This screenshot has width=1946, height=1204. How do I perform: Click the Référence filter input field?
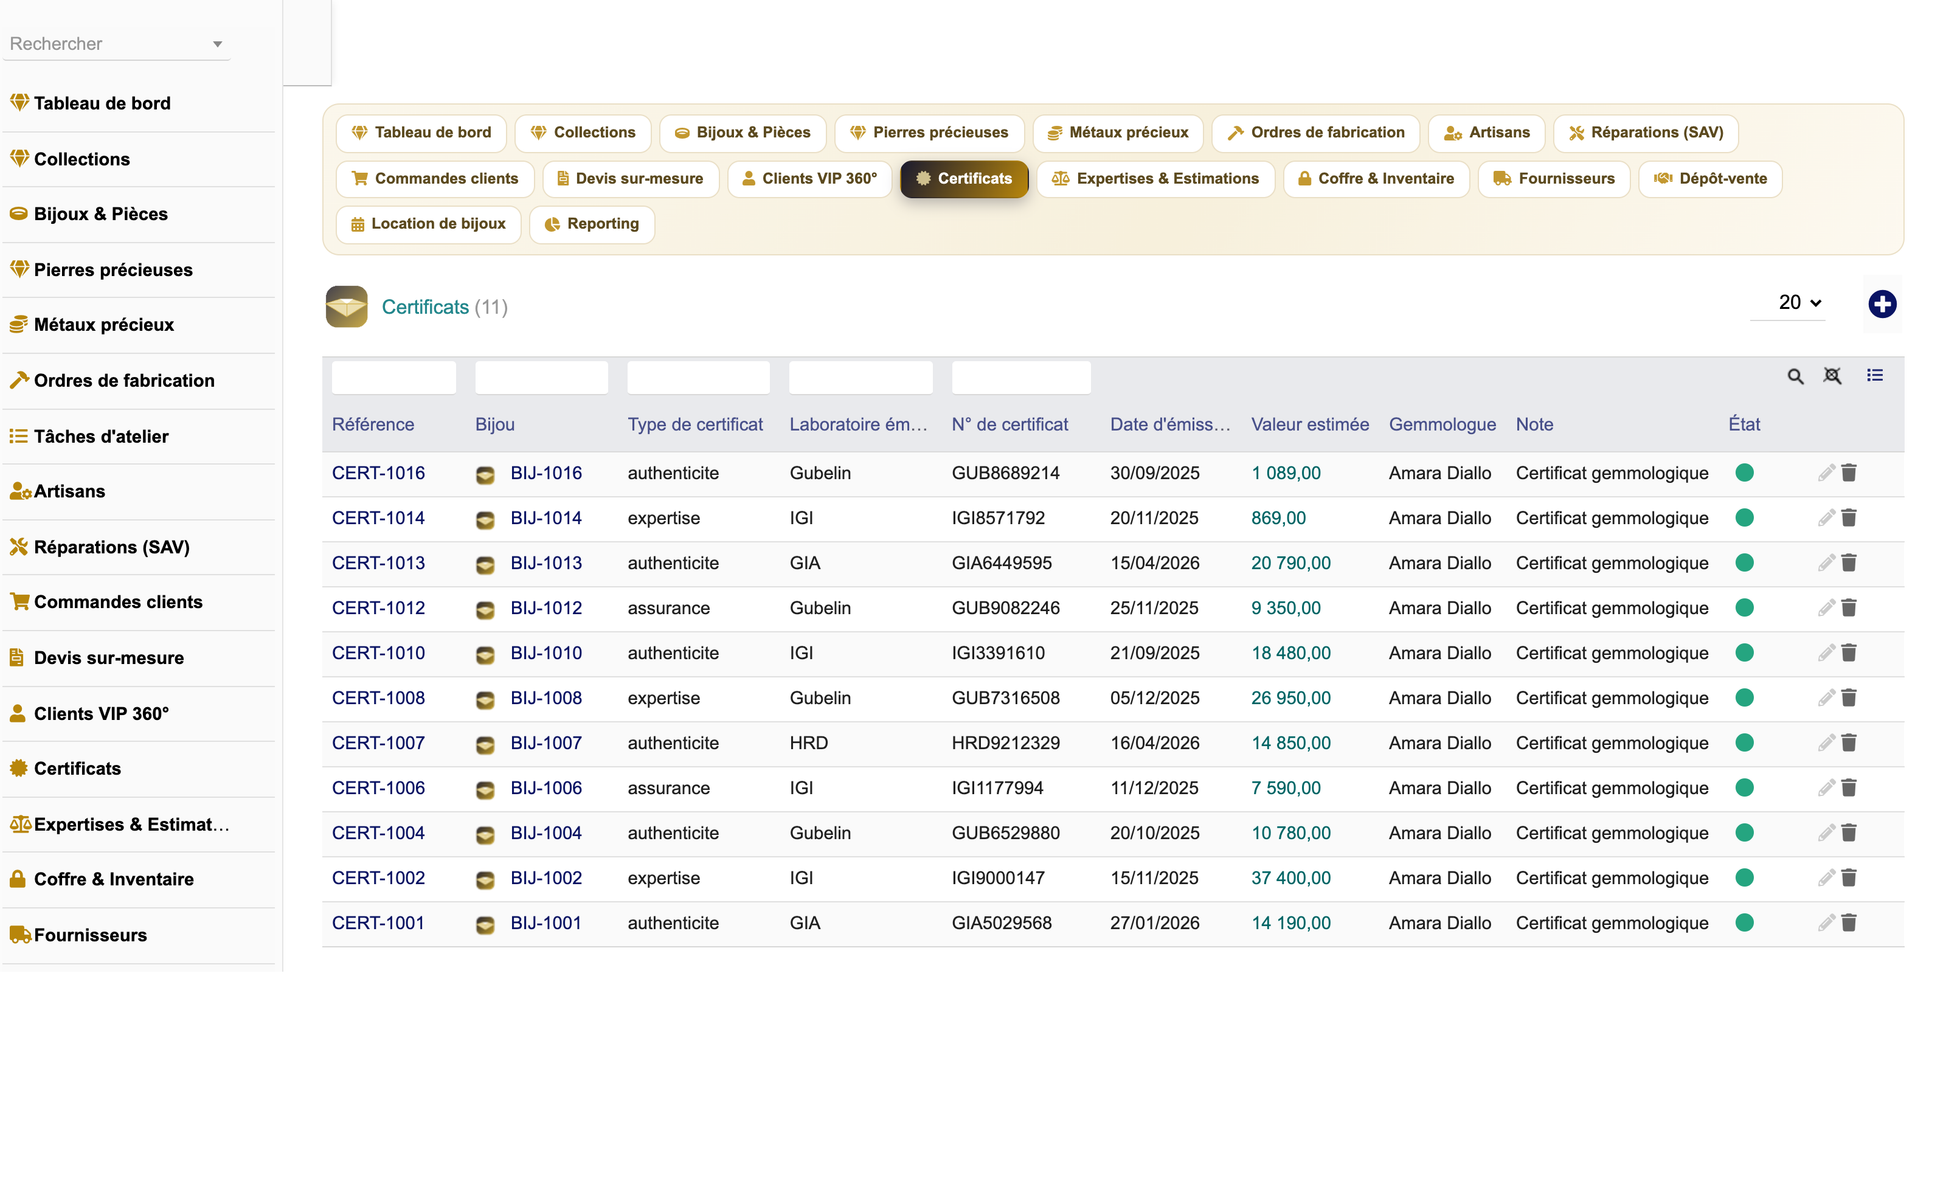coord(394,378)
